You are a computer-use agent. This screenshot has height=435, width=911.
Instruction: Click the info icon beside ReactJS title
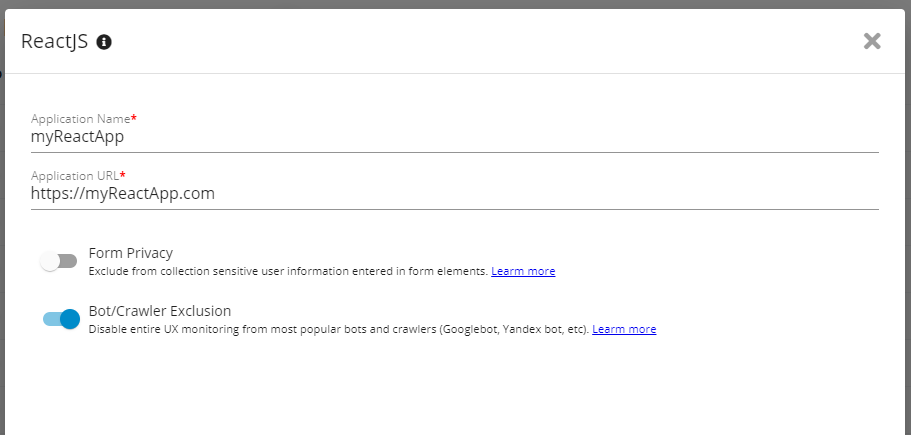[104, 42]
